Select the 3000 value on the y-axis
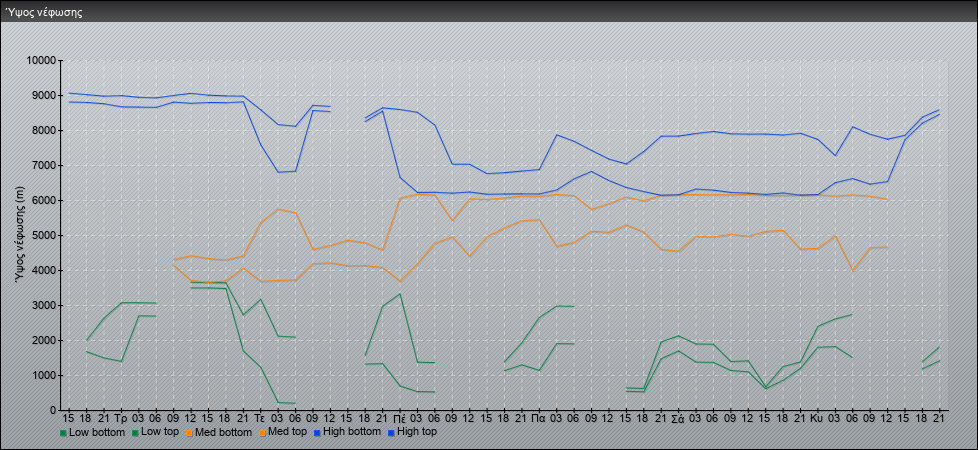Image resolution: width=978 pixels, height=450 pixels. click(x=45, y=305)
